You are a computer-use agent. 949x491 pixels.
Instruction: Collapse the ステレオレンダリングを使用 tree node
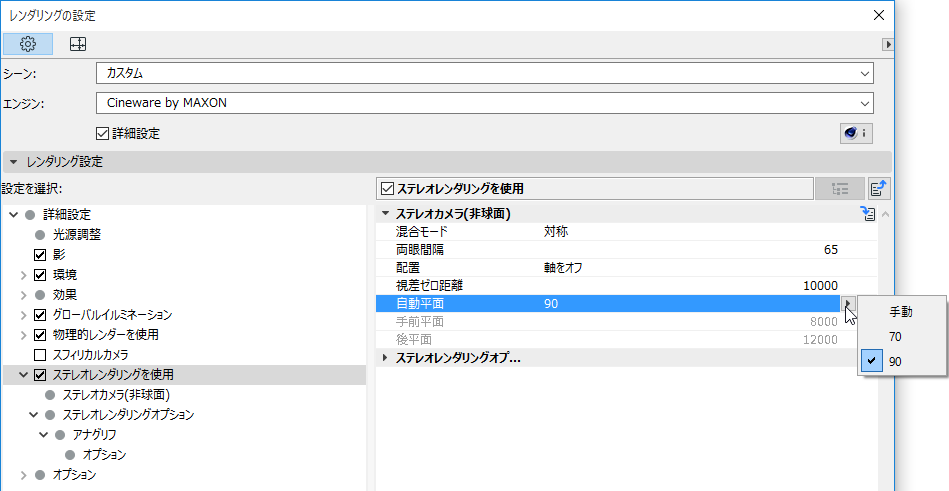pos(24,375)
